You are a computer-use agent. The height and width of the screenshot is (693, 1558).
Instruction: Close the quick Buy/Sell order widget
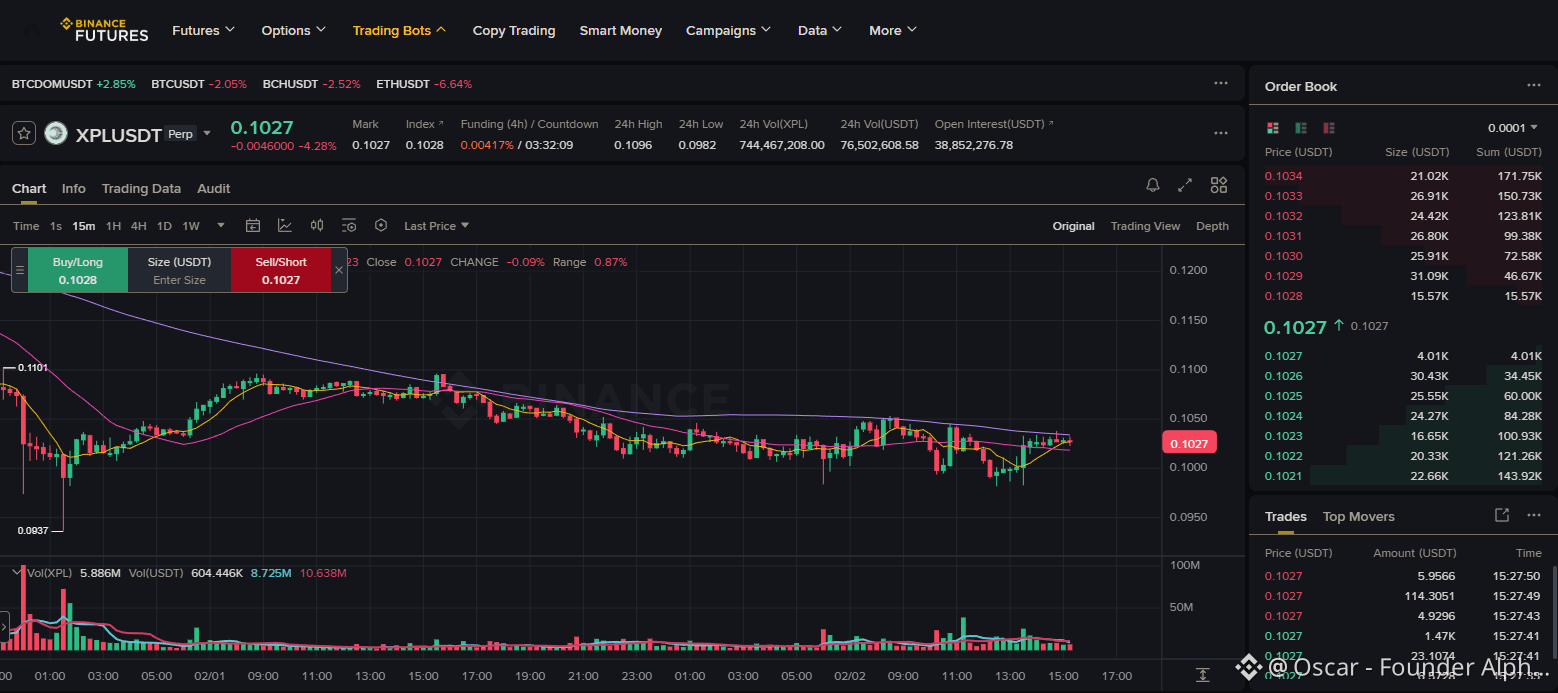coord(338,270)
